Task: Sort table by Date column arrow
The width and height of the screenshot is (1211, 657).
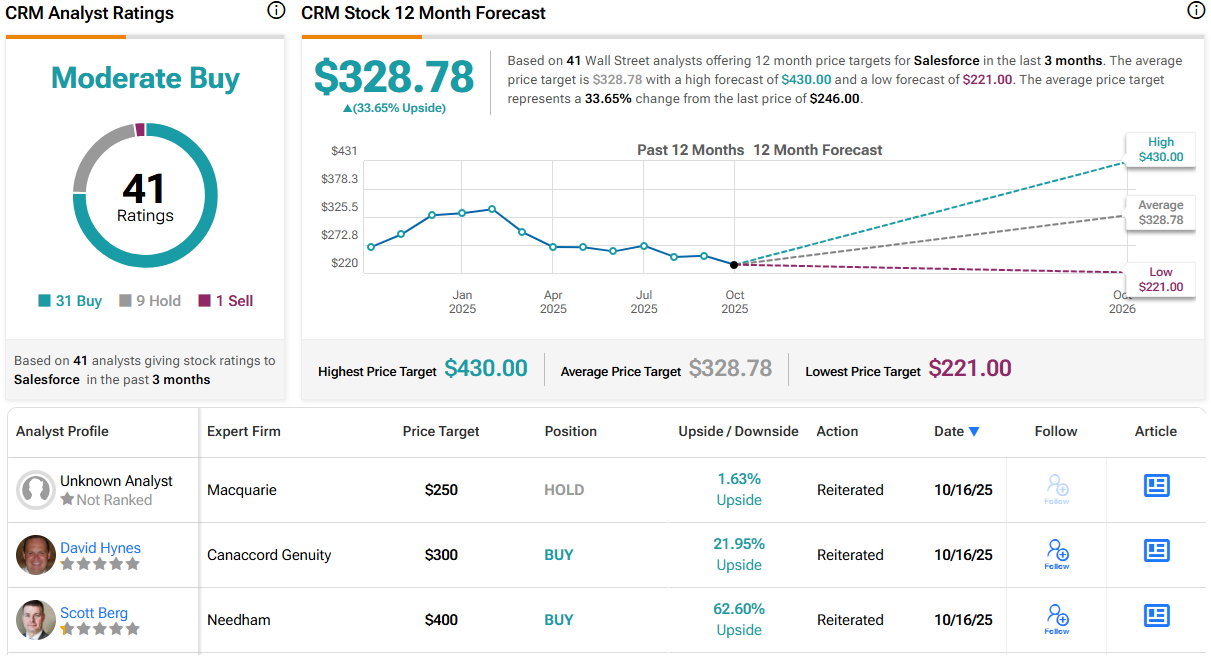Action: (974, 432)
